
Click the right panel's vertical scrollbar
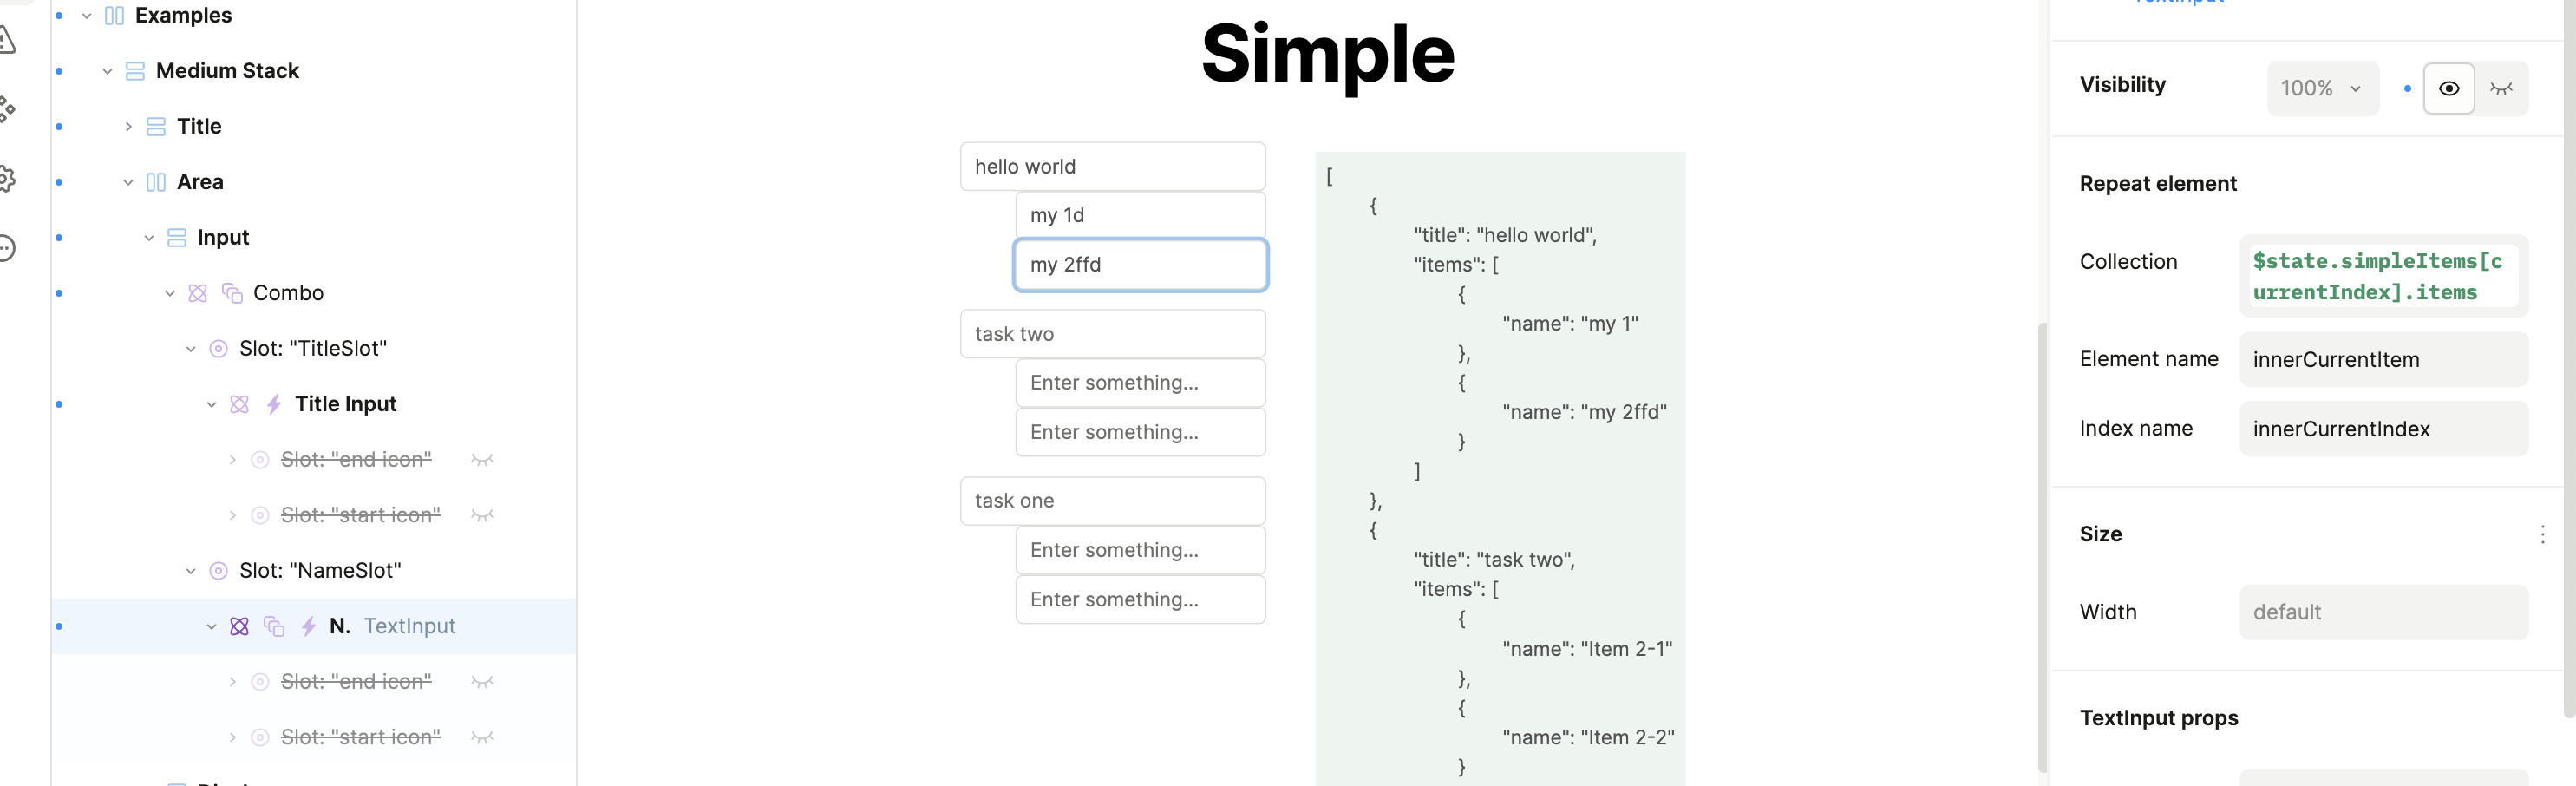click(x=2568, y=400)
